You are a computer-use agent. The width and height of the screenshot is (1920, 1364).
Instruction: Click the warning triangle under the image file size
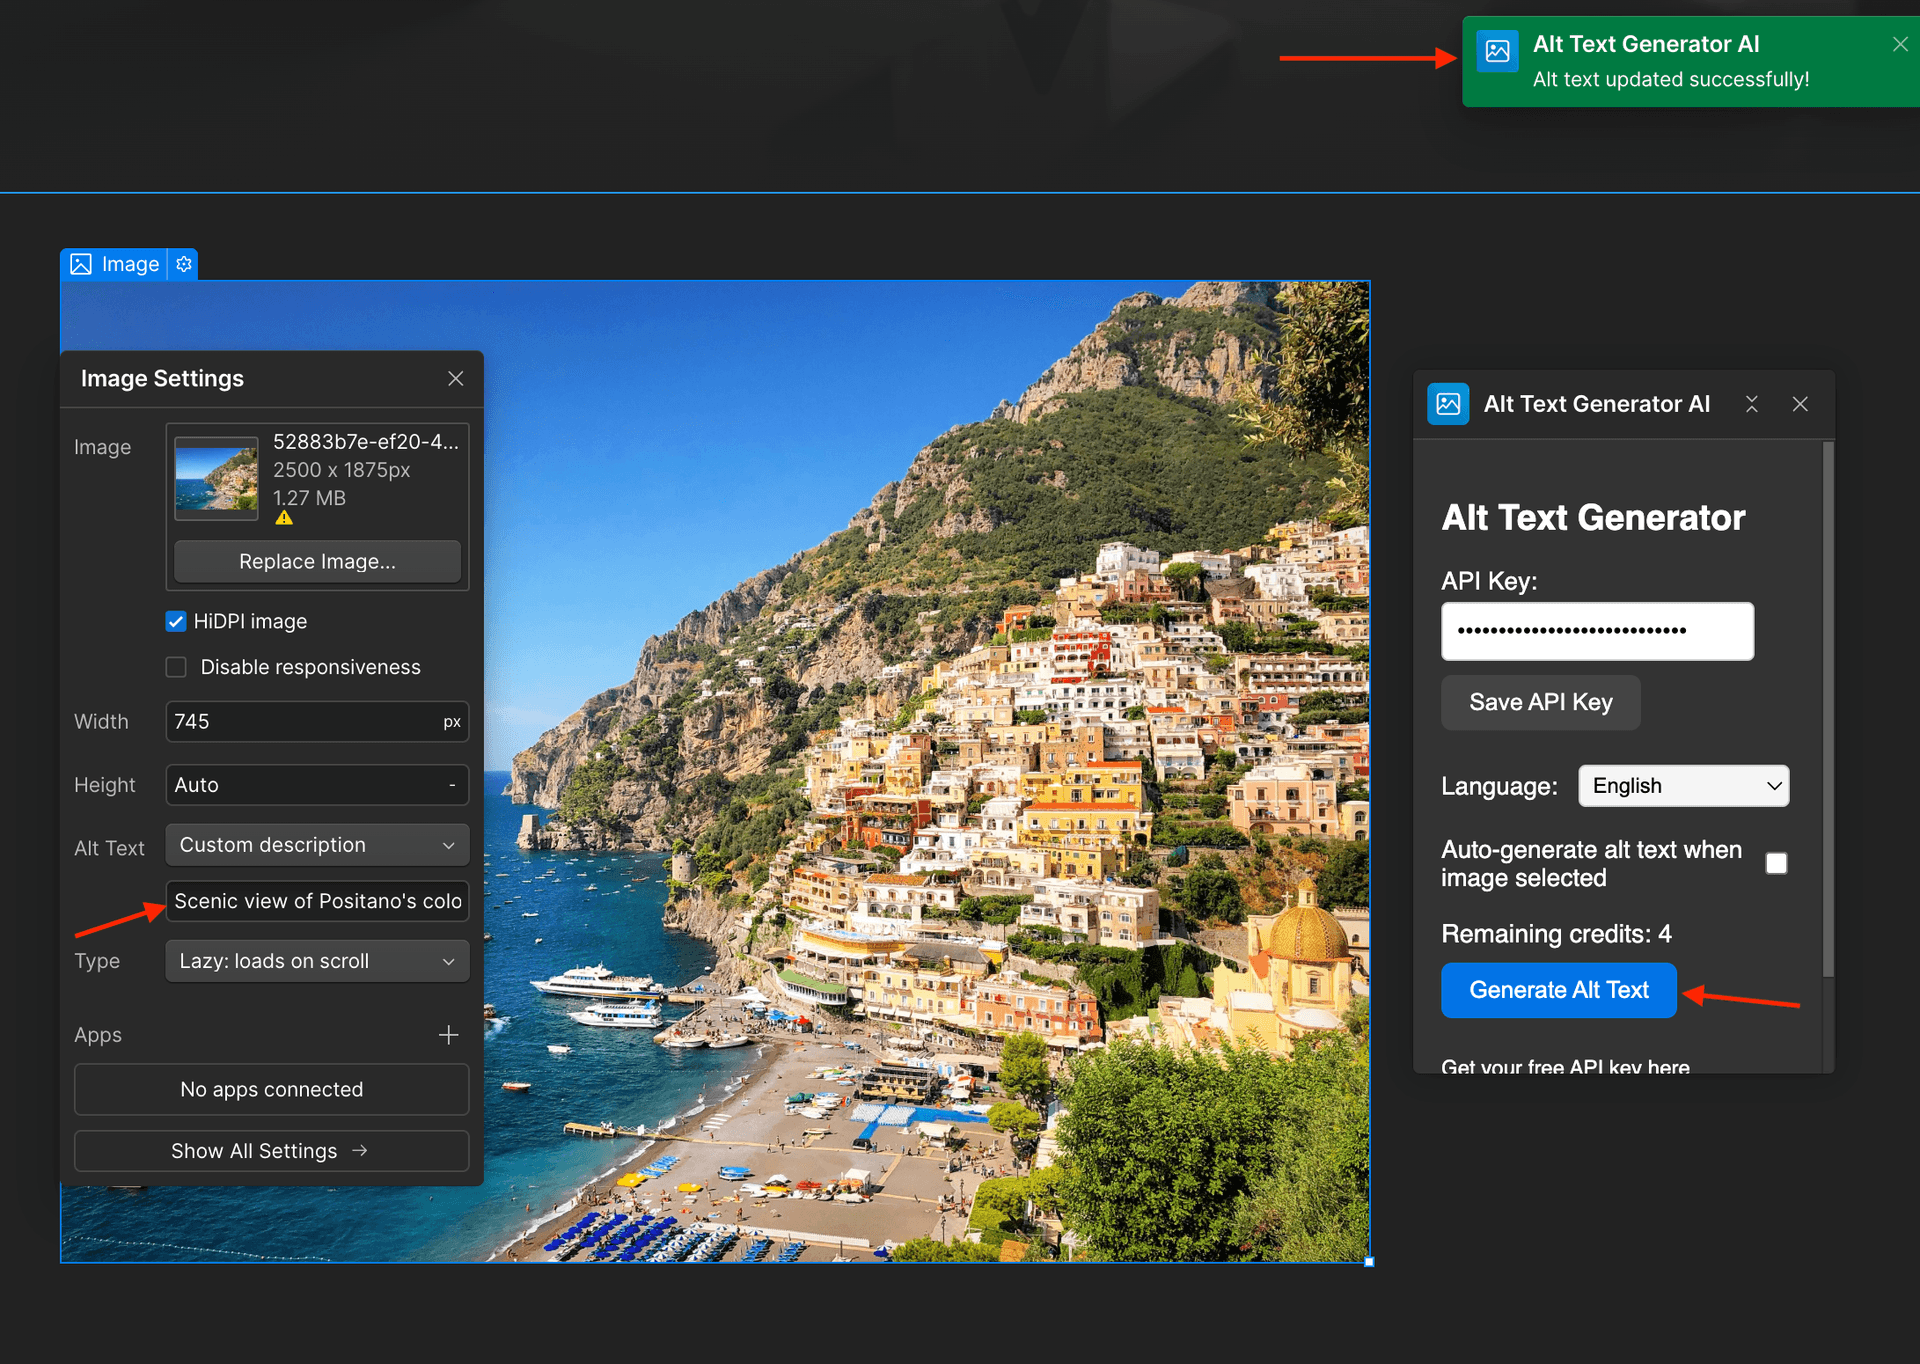[x=283, y=517]
